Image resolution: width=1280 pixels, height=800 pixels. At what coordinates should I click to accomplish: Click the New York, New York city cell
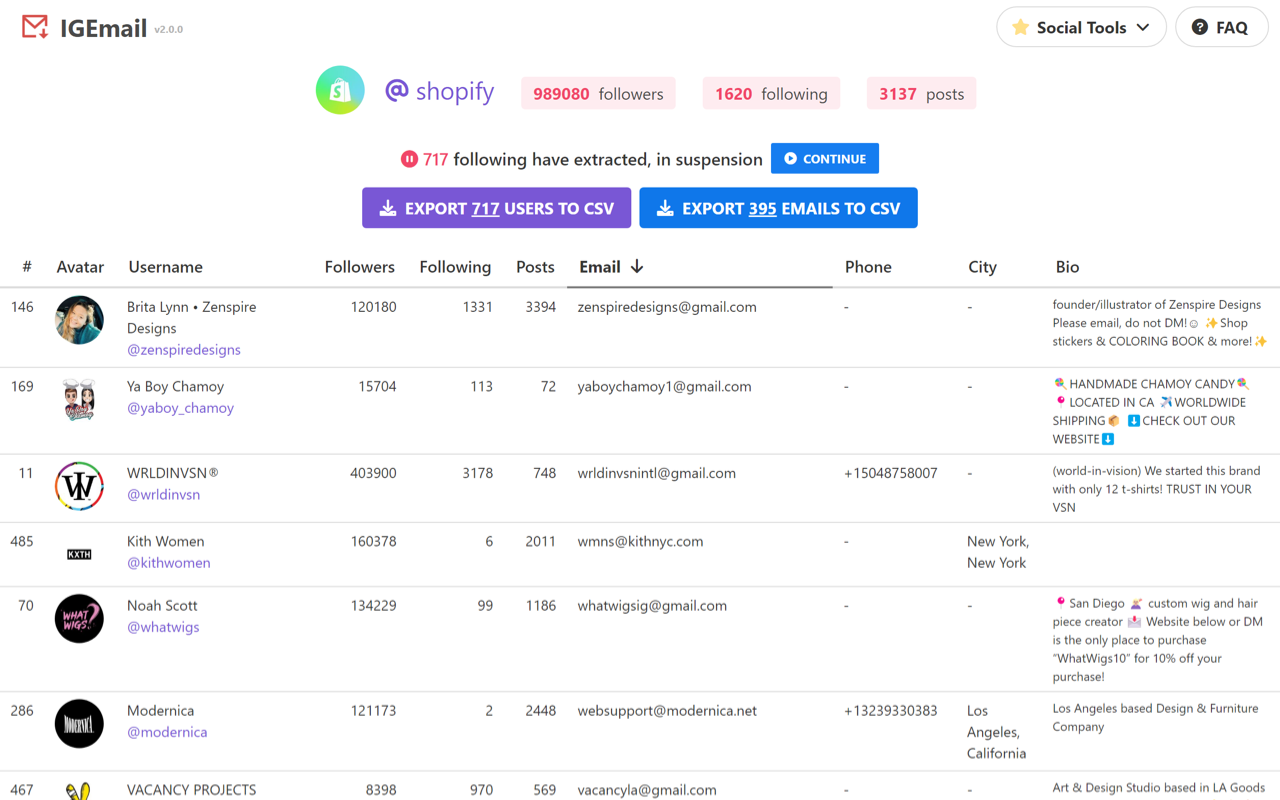click(998, 552)
